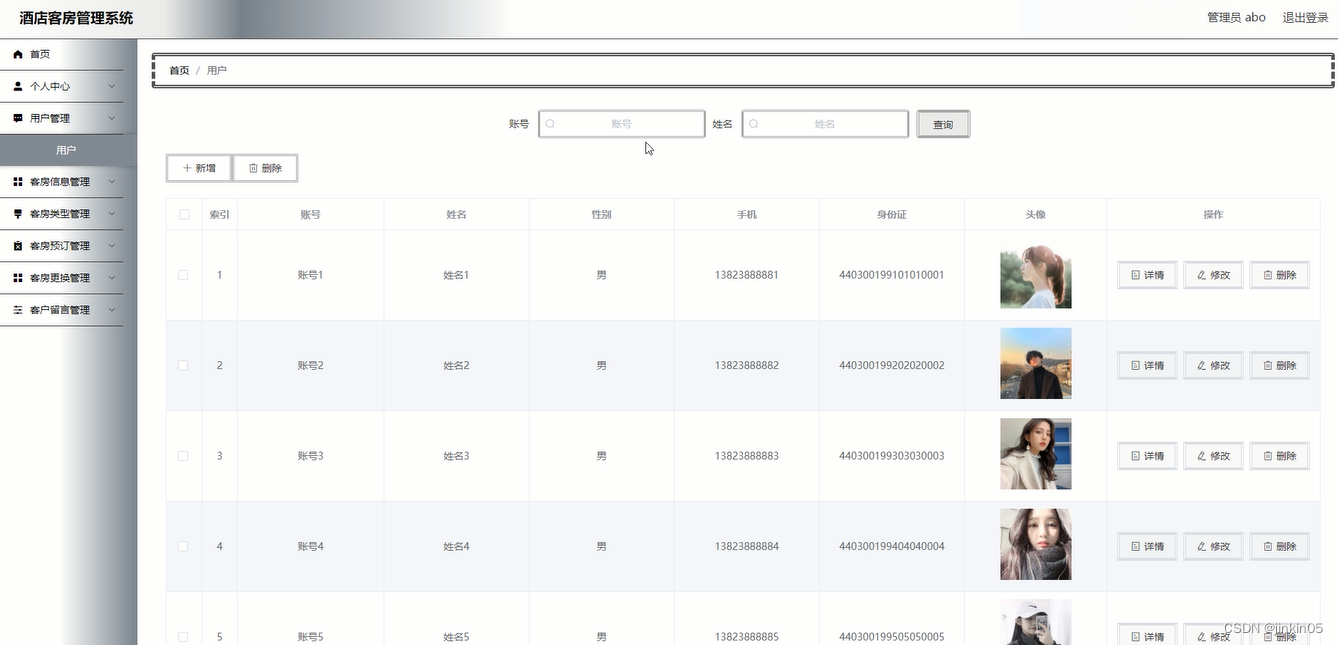Click the plus icon on 新增 button
This screenshot has width=1338, height=645.
(187, 168)
